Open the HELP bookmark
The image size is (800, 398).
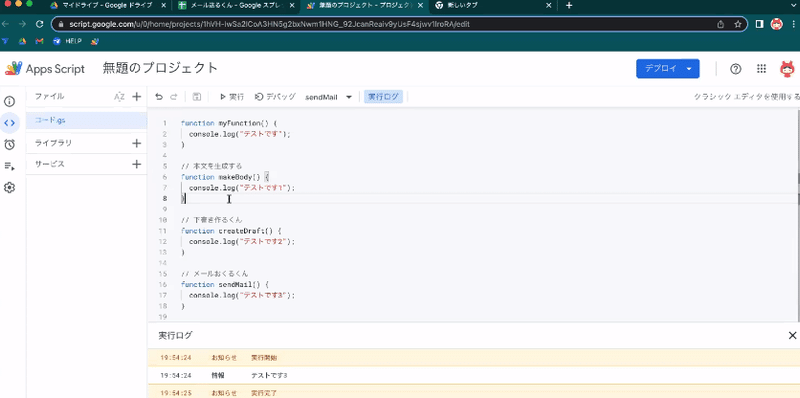pos(67,41)
